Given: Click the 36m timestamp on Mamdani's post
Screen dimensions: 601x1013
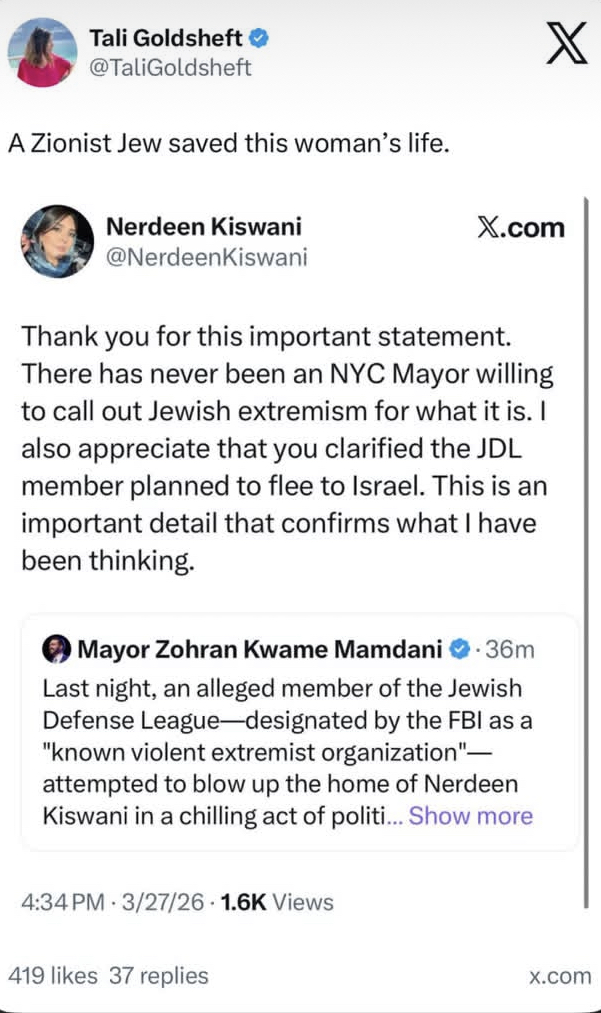Looking at the screenshot, I should click(510, 649).
